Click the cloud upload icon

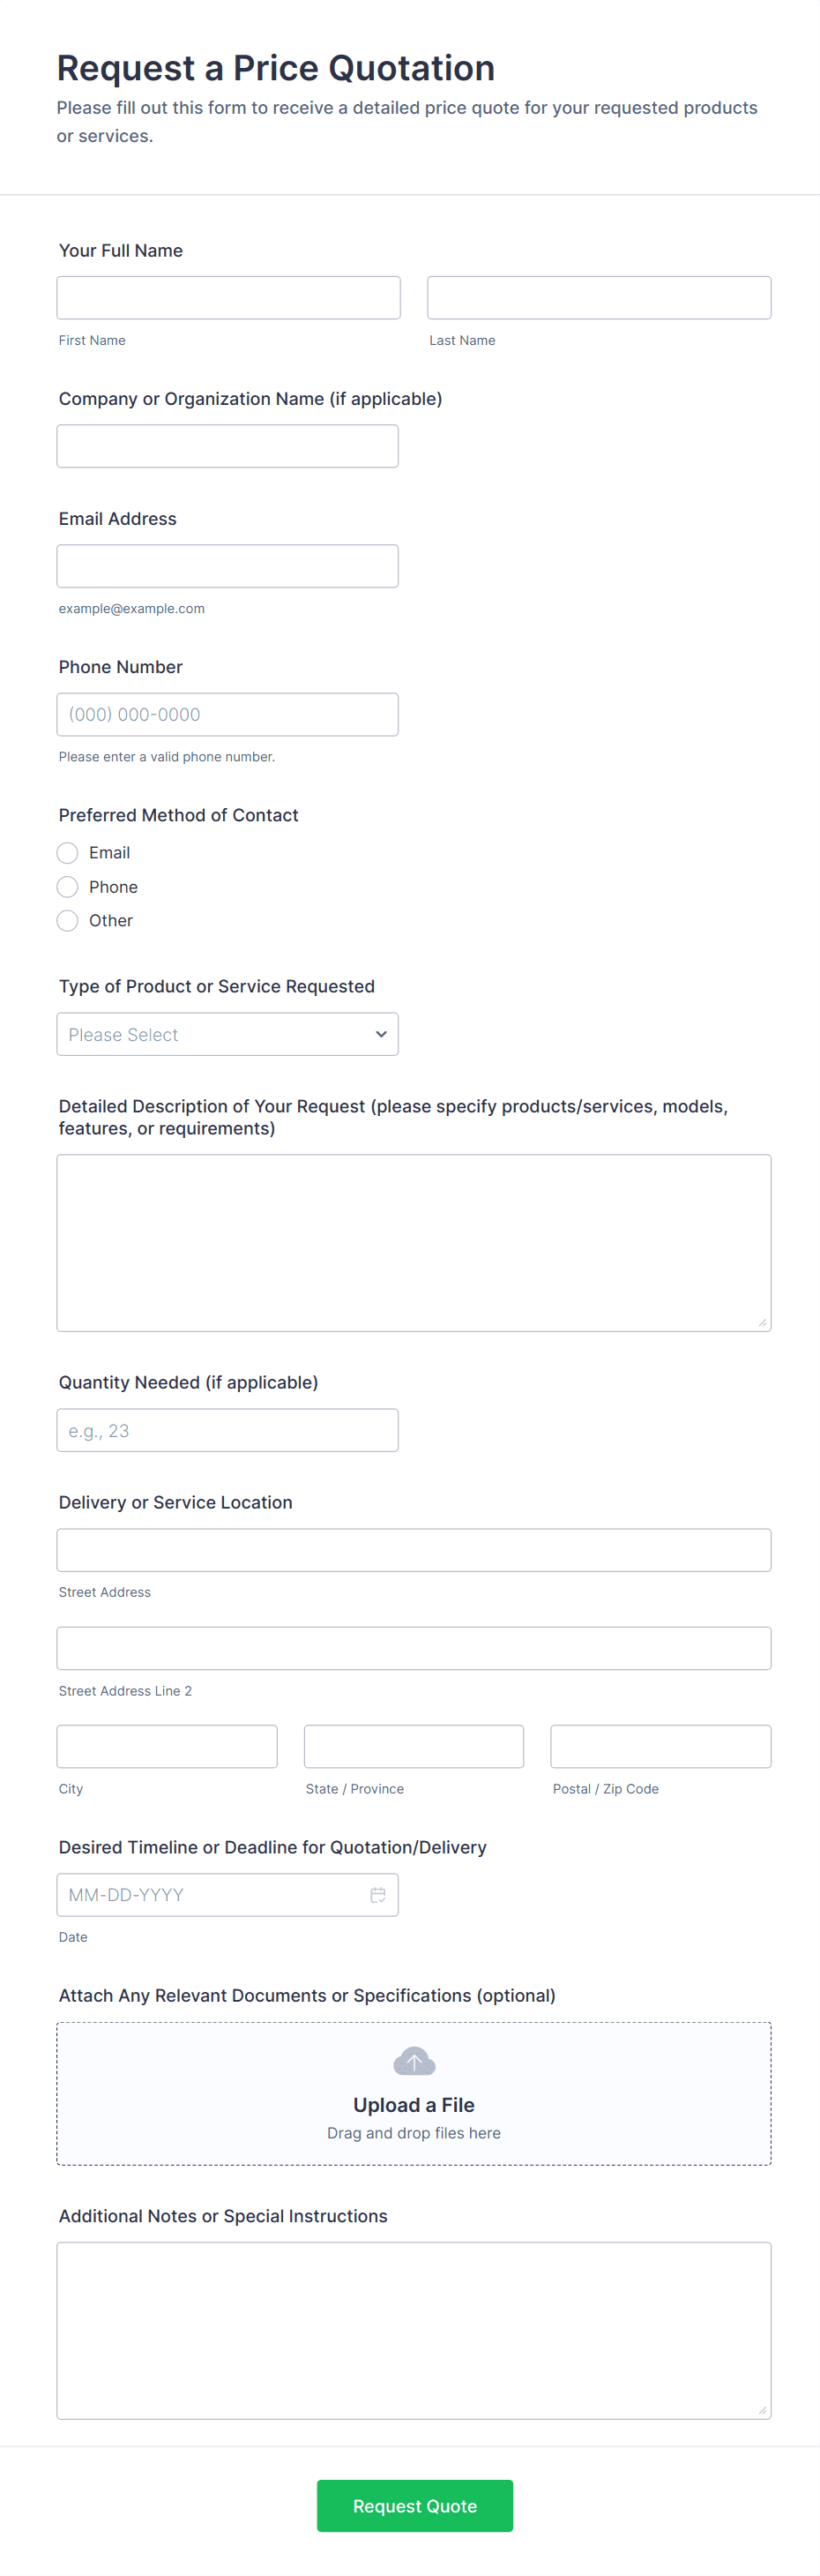414,2061
